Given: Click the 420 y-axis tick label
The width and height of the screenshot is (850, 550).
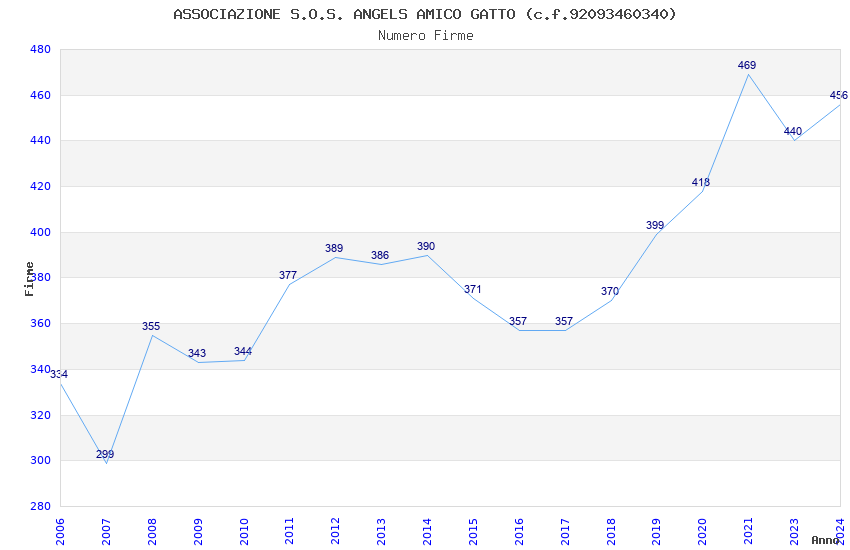Looking at the screenshot, I should point(40,186).
